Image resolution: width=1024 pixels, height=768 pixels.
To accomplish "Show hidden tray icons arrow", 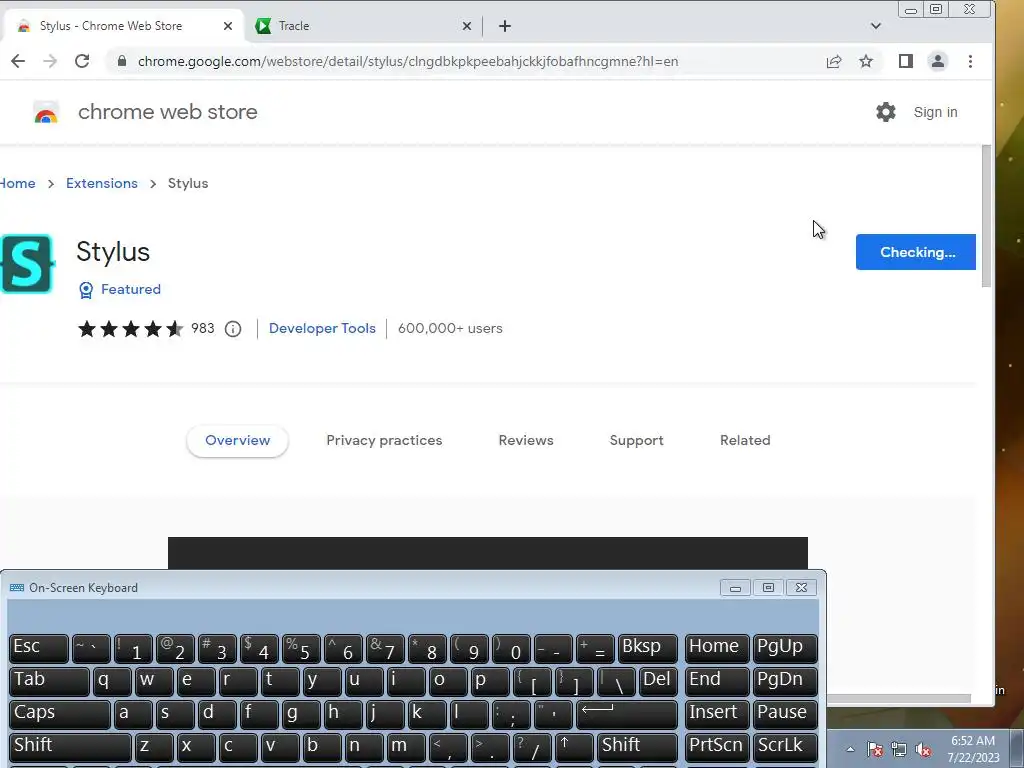I will coord(850,750).
